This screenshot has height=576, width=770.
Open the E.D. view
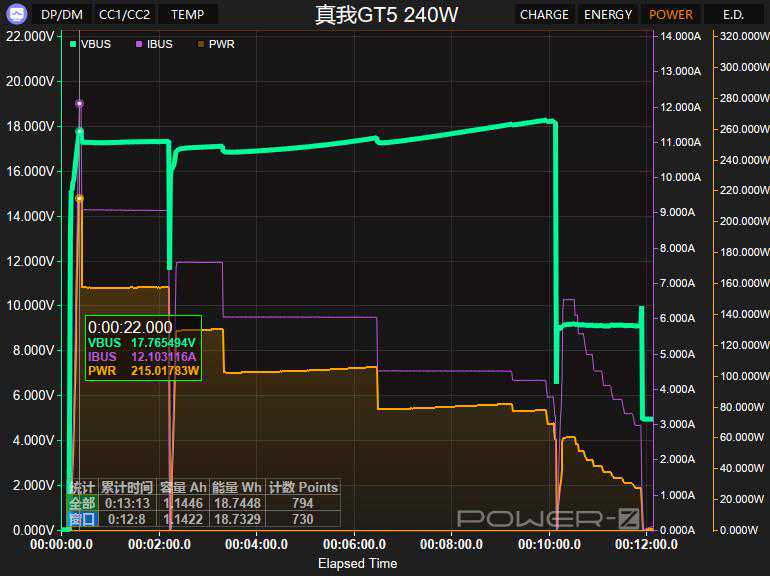[x=732, y=15]
